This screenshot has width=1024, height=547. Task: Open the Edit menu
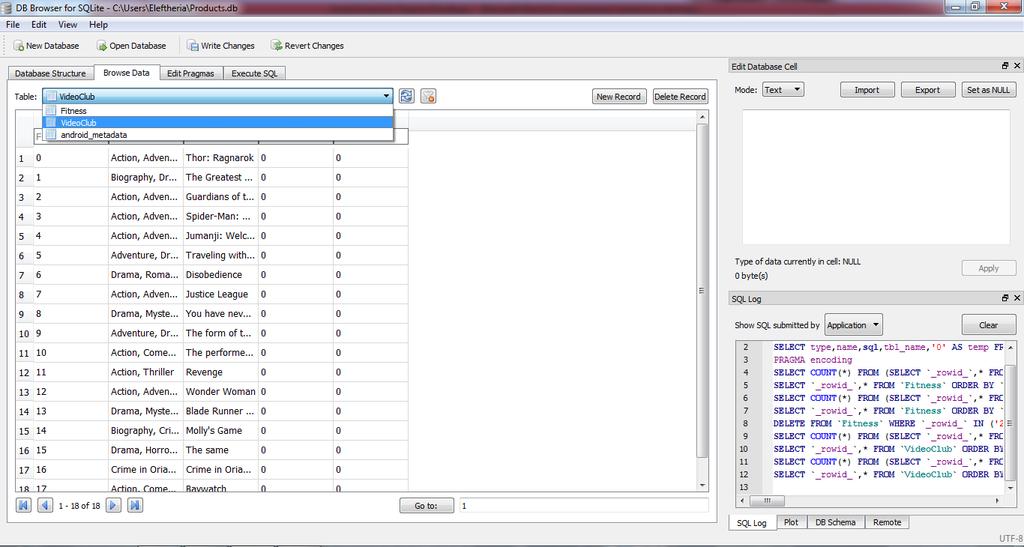coord(39,25)
